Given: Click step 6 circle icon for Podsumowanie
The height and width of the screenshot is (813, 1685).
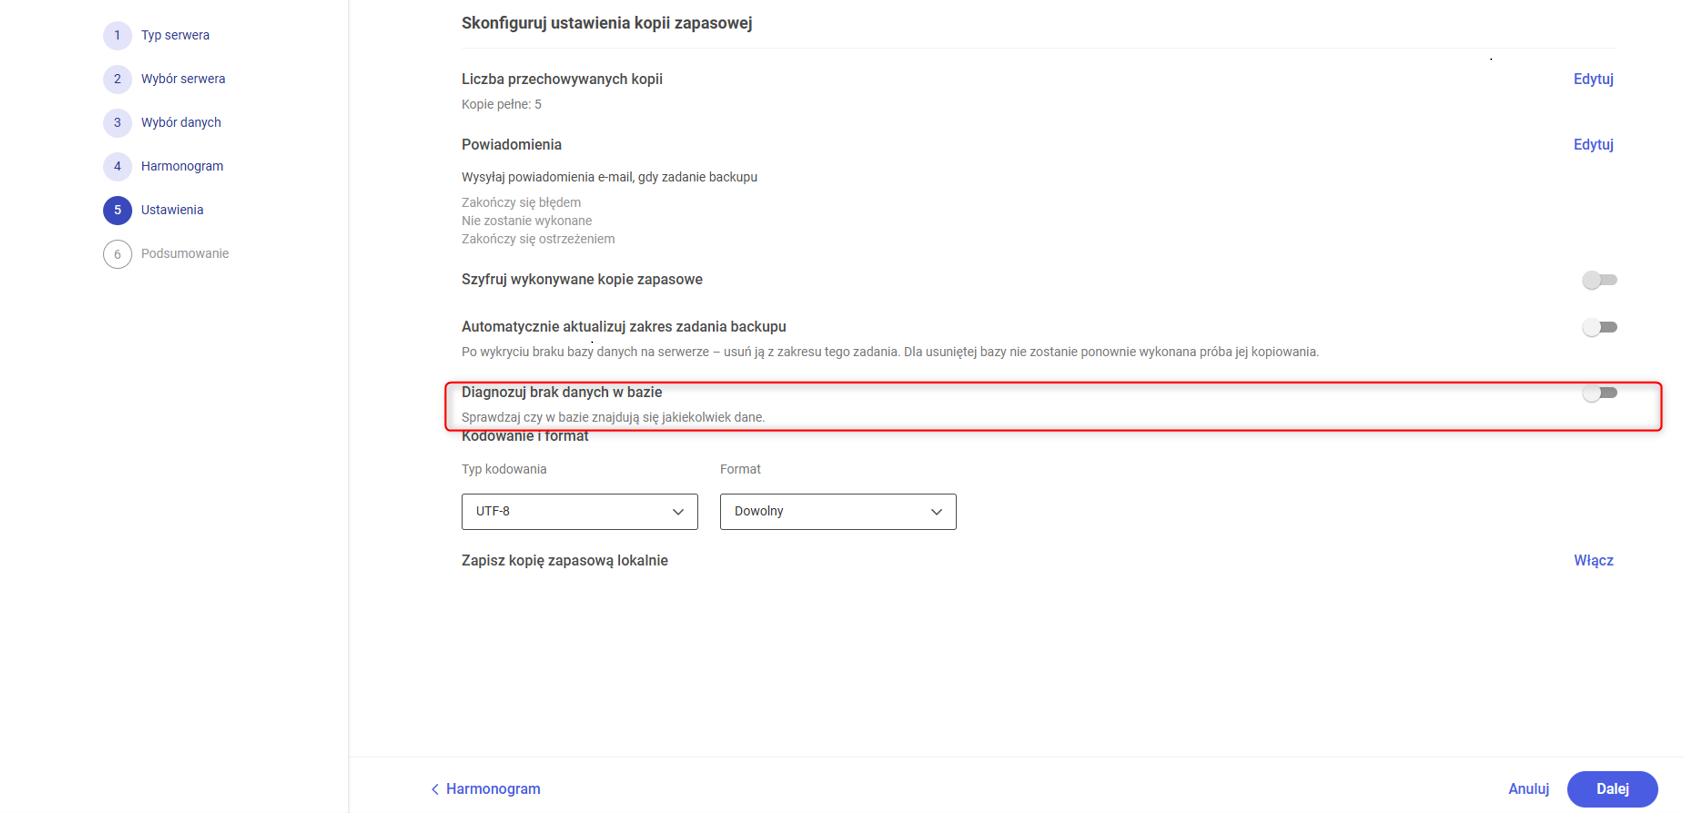Looking at the screenshot, I should coord(117,254).
